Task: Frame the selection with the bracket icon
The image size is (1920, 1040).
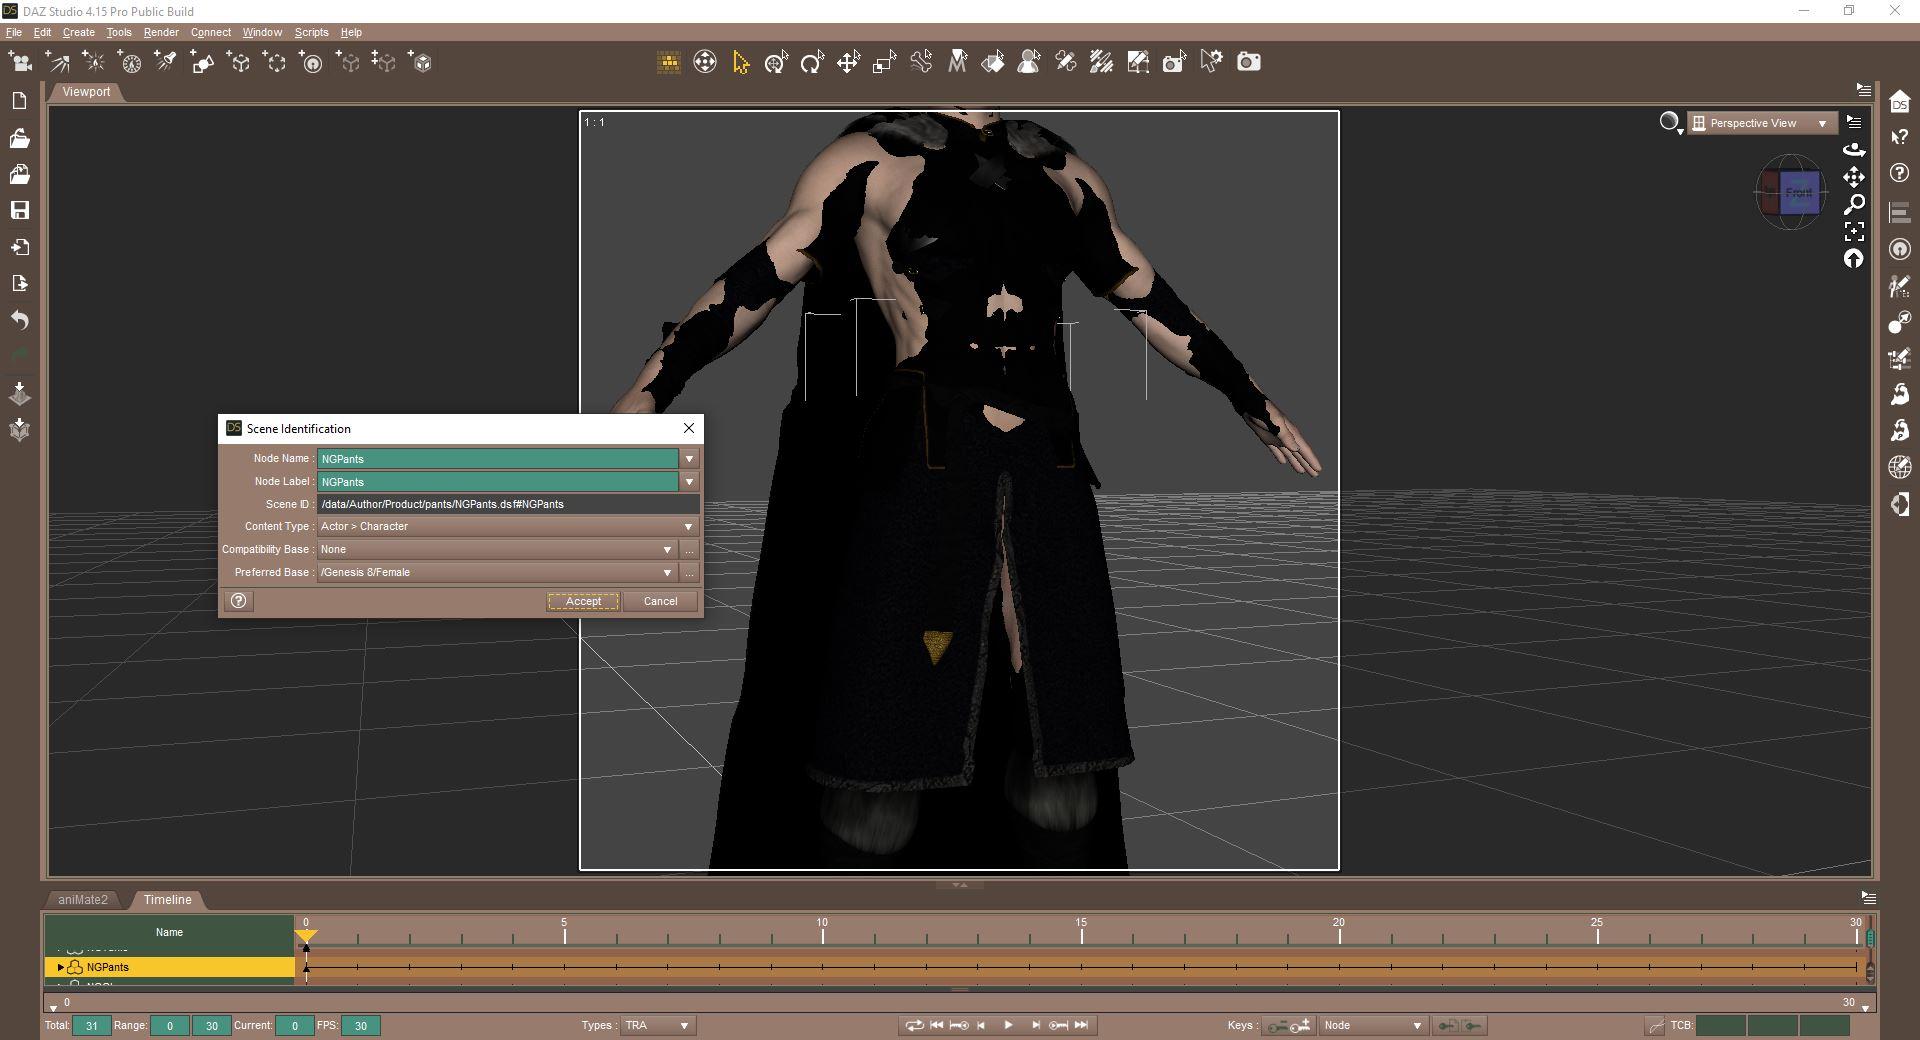Action: pos(1854,231)
